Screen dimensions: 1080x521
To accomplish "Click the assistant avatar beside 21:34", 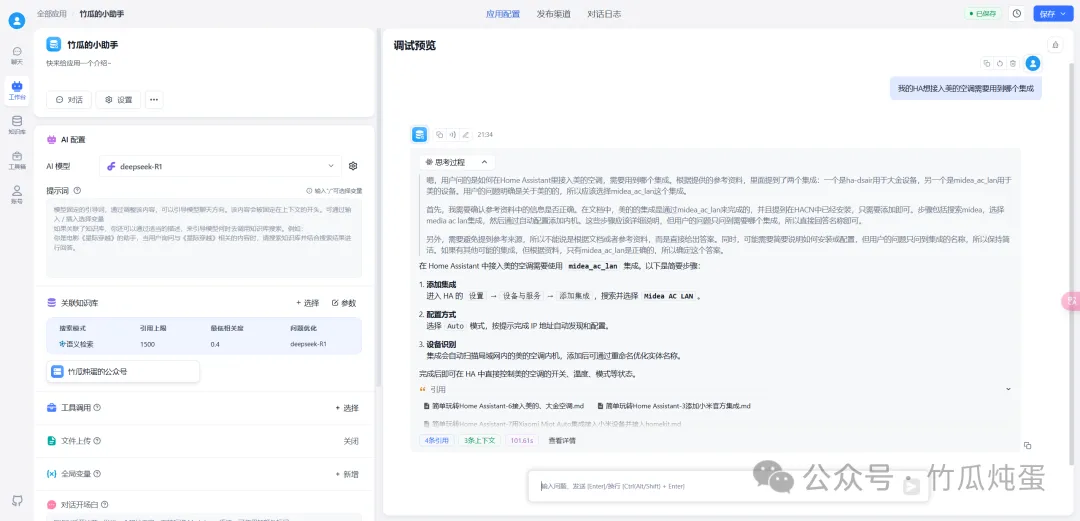I will tap(419, 134).
